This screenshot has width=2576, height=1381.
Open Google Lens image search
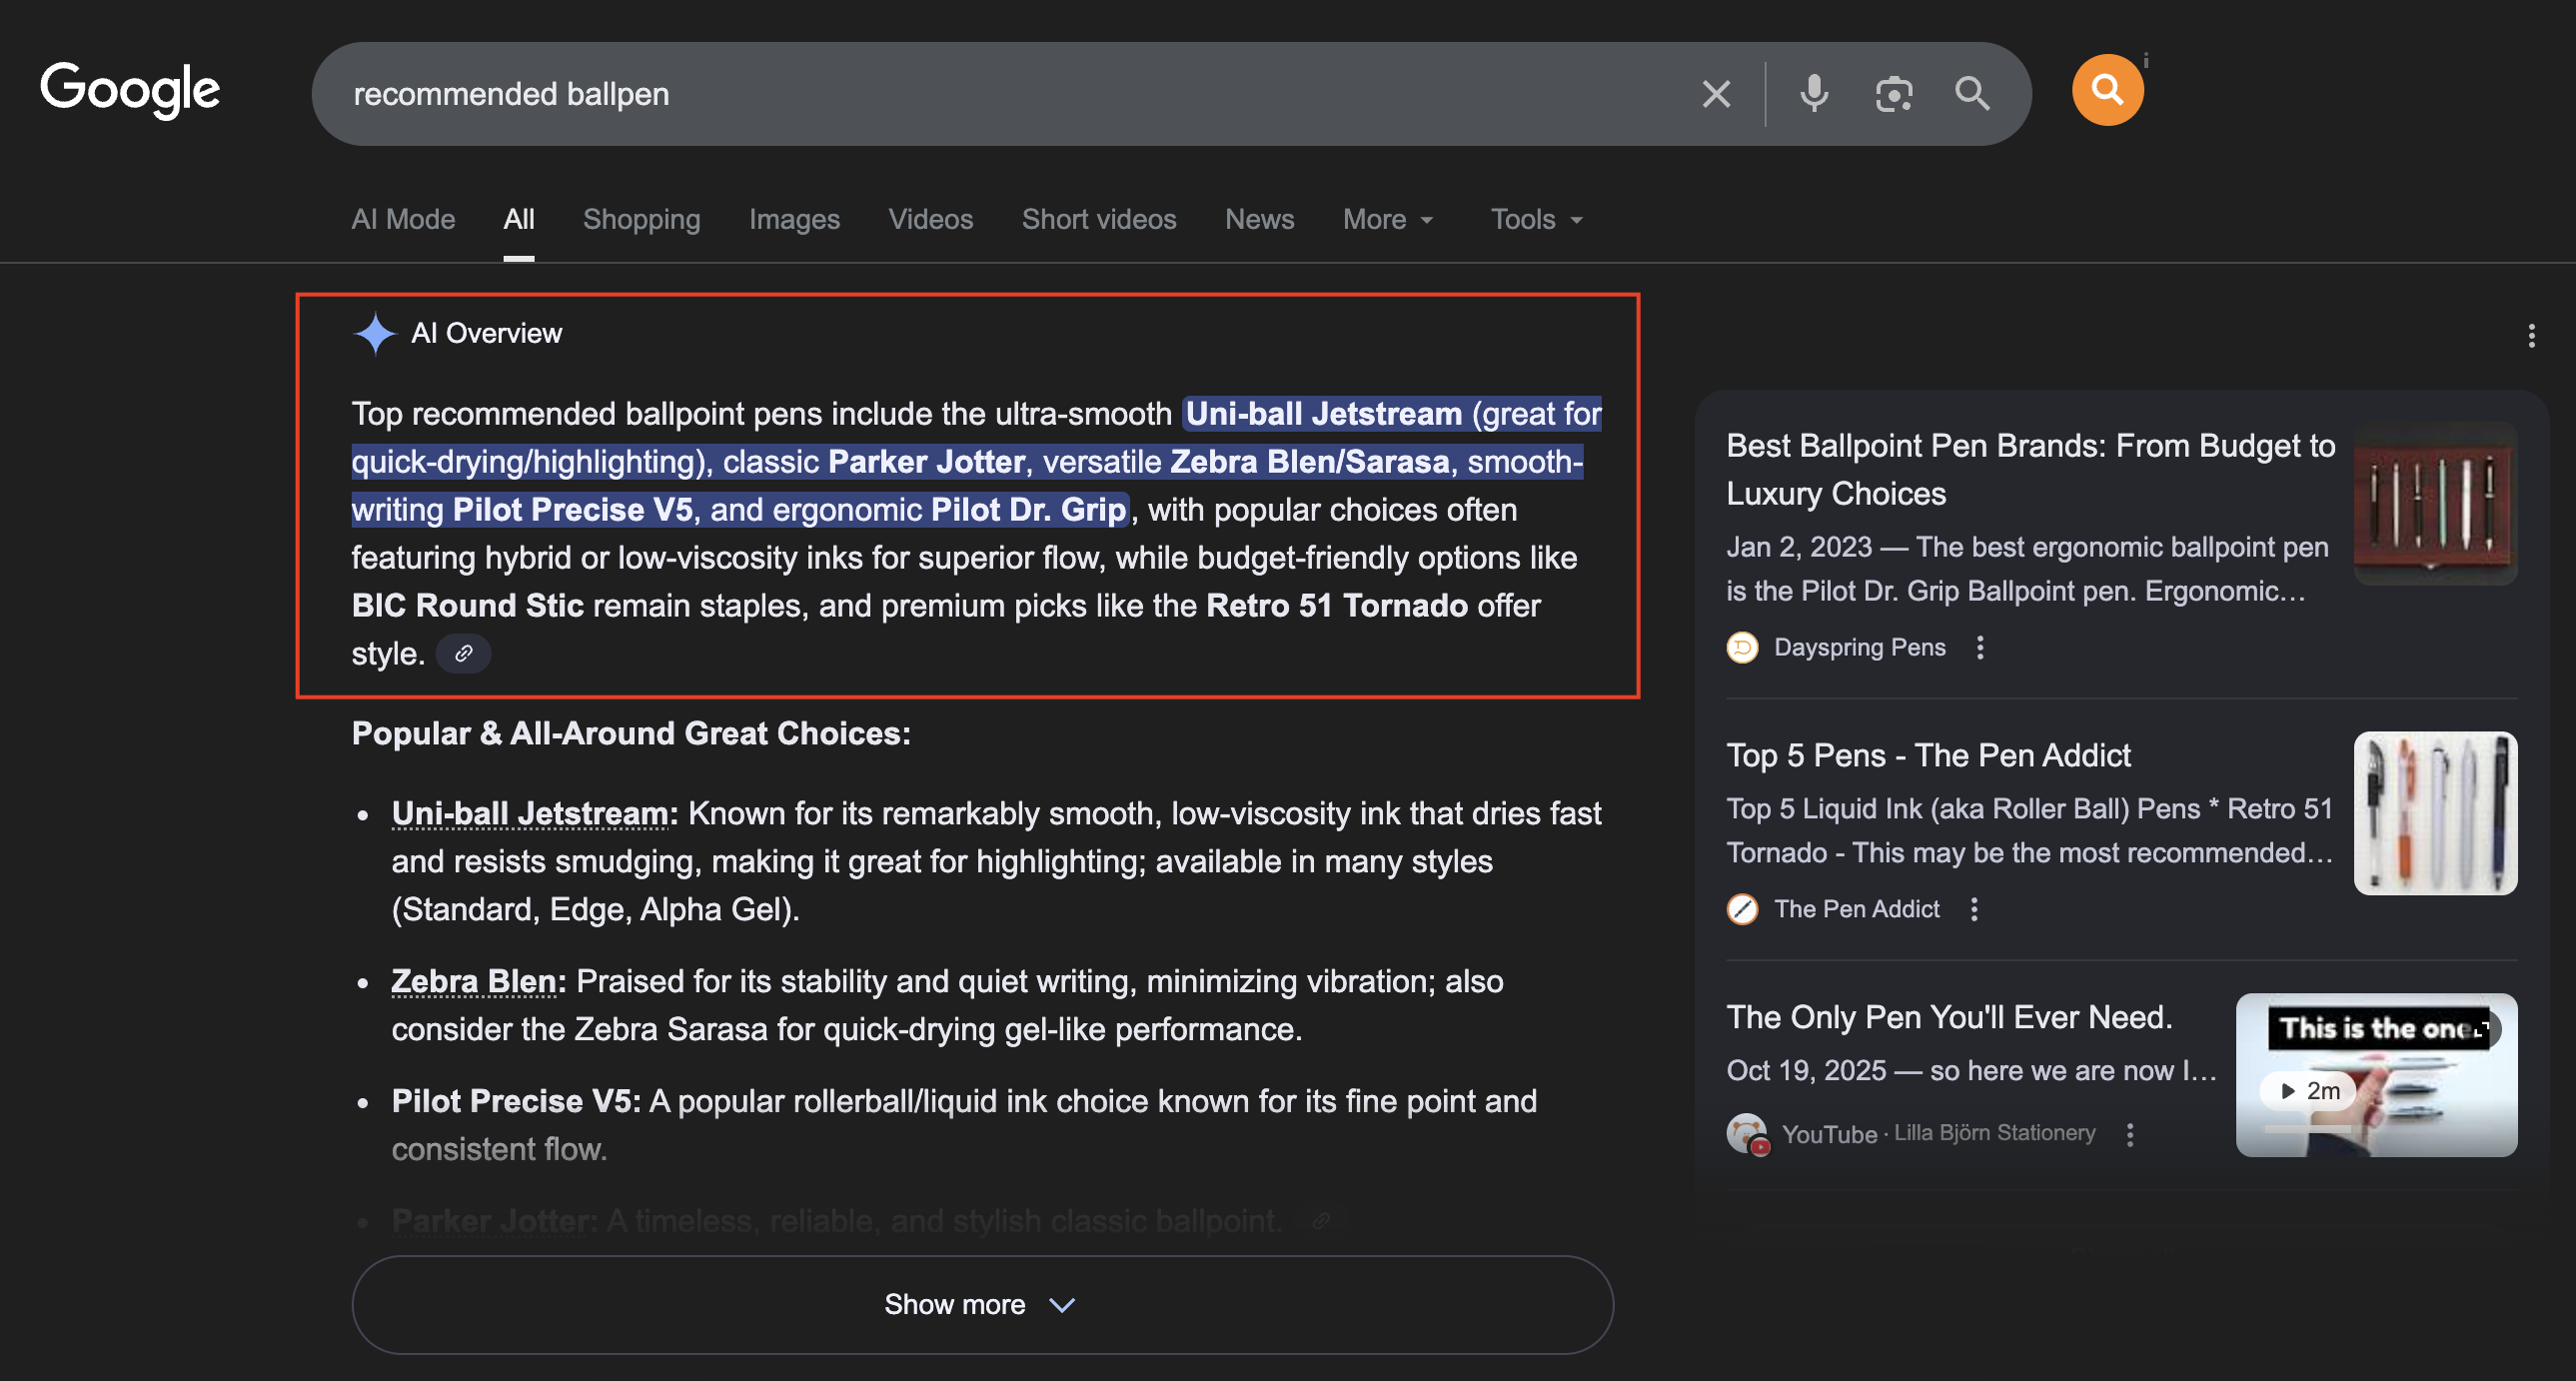pos(1893,93)
